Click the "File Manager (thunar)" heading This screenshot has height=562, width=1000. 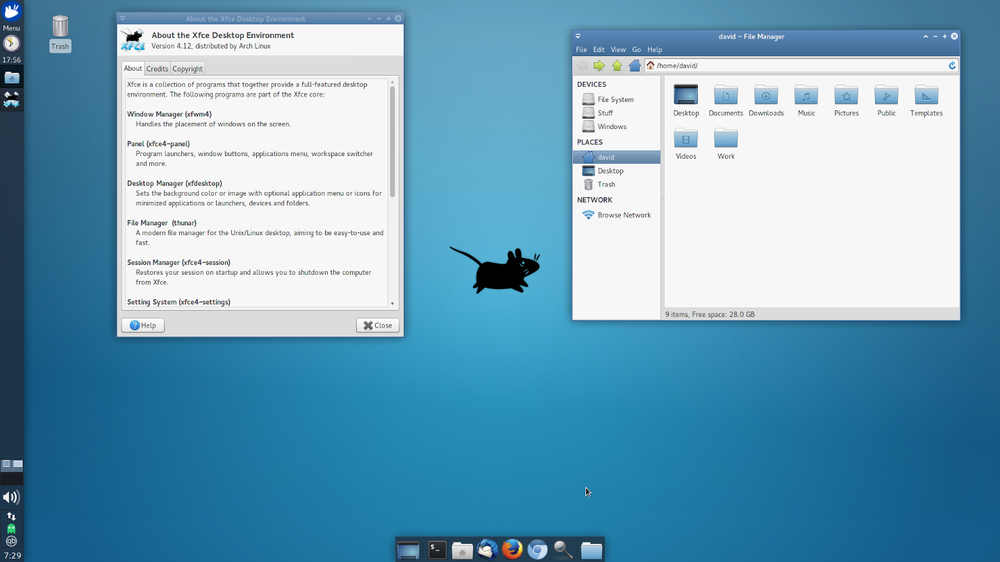pos(161,223)
